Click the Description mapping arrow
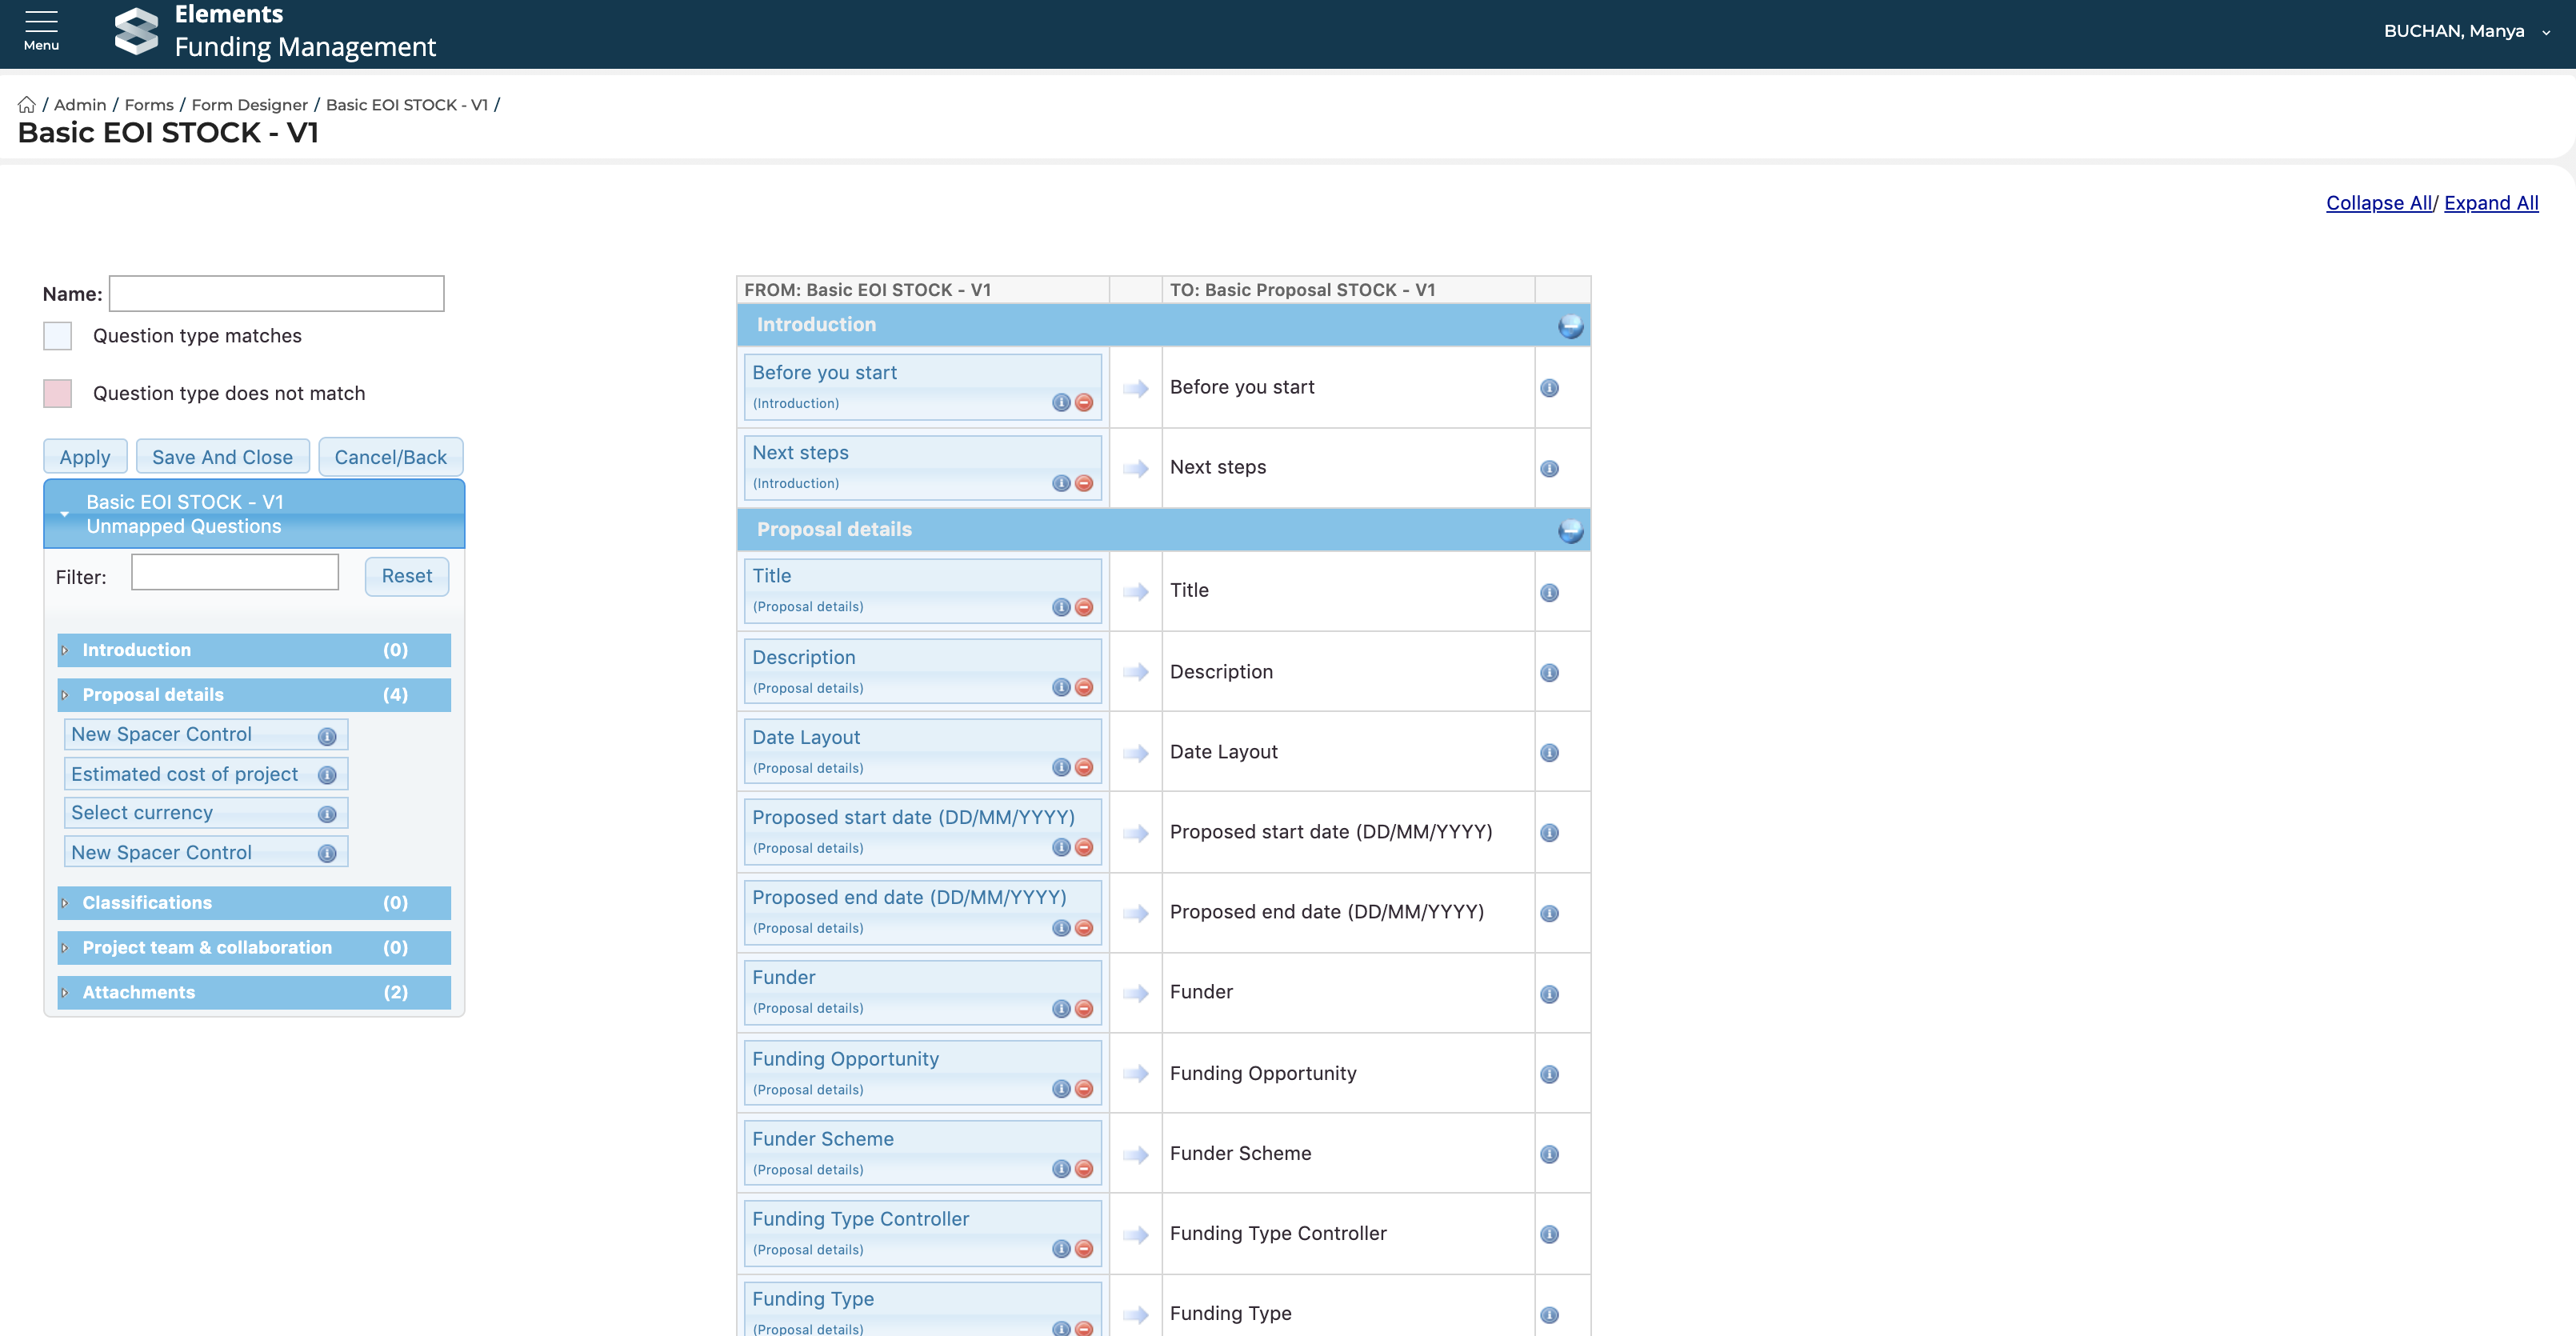The image size is (2576, 1336). (1135, 673)
